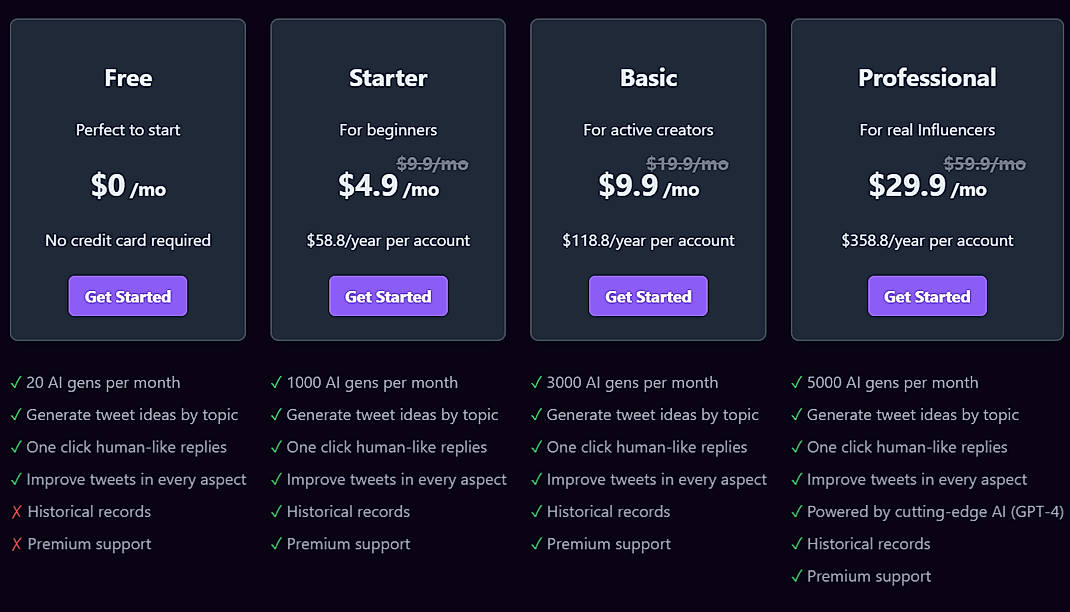Click the checkmark beside Starter's "Historical records"
The image size is (1070, 612).
tap(276, 511)
